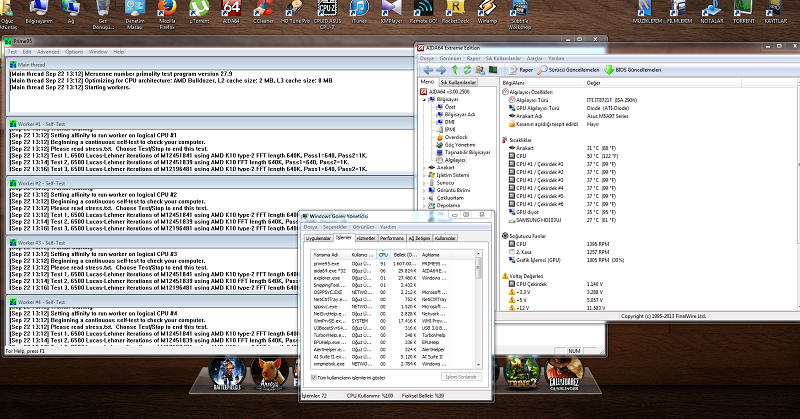Select the Overclock item in tree
Image resolution: width=800 pixels, height=419 pixels.
(x=455, y=136)
